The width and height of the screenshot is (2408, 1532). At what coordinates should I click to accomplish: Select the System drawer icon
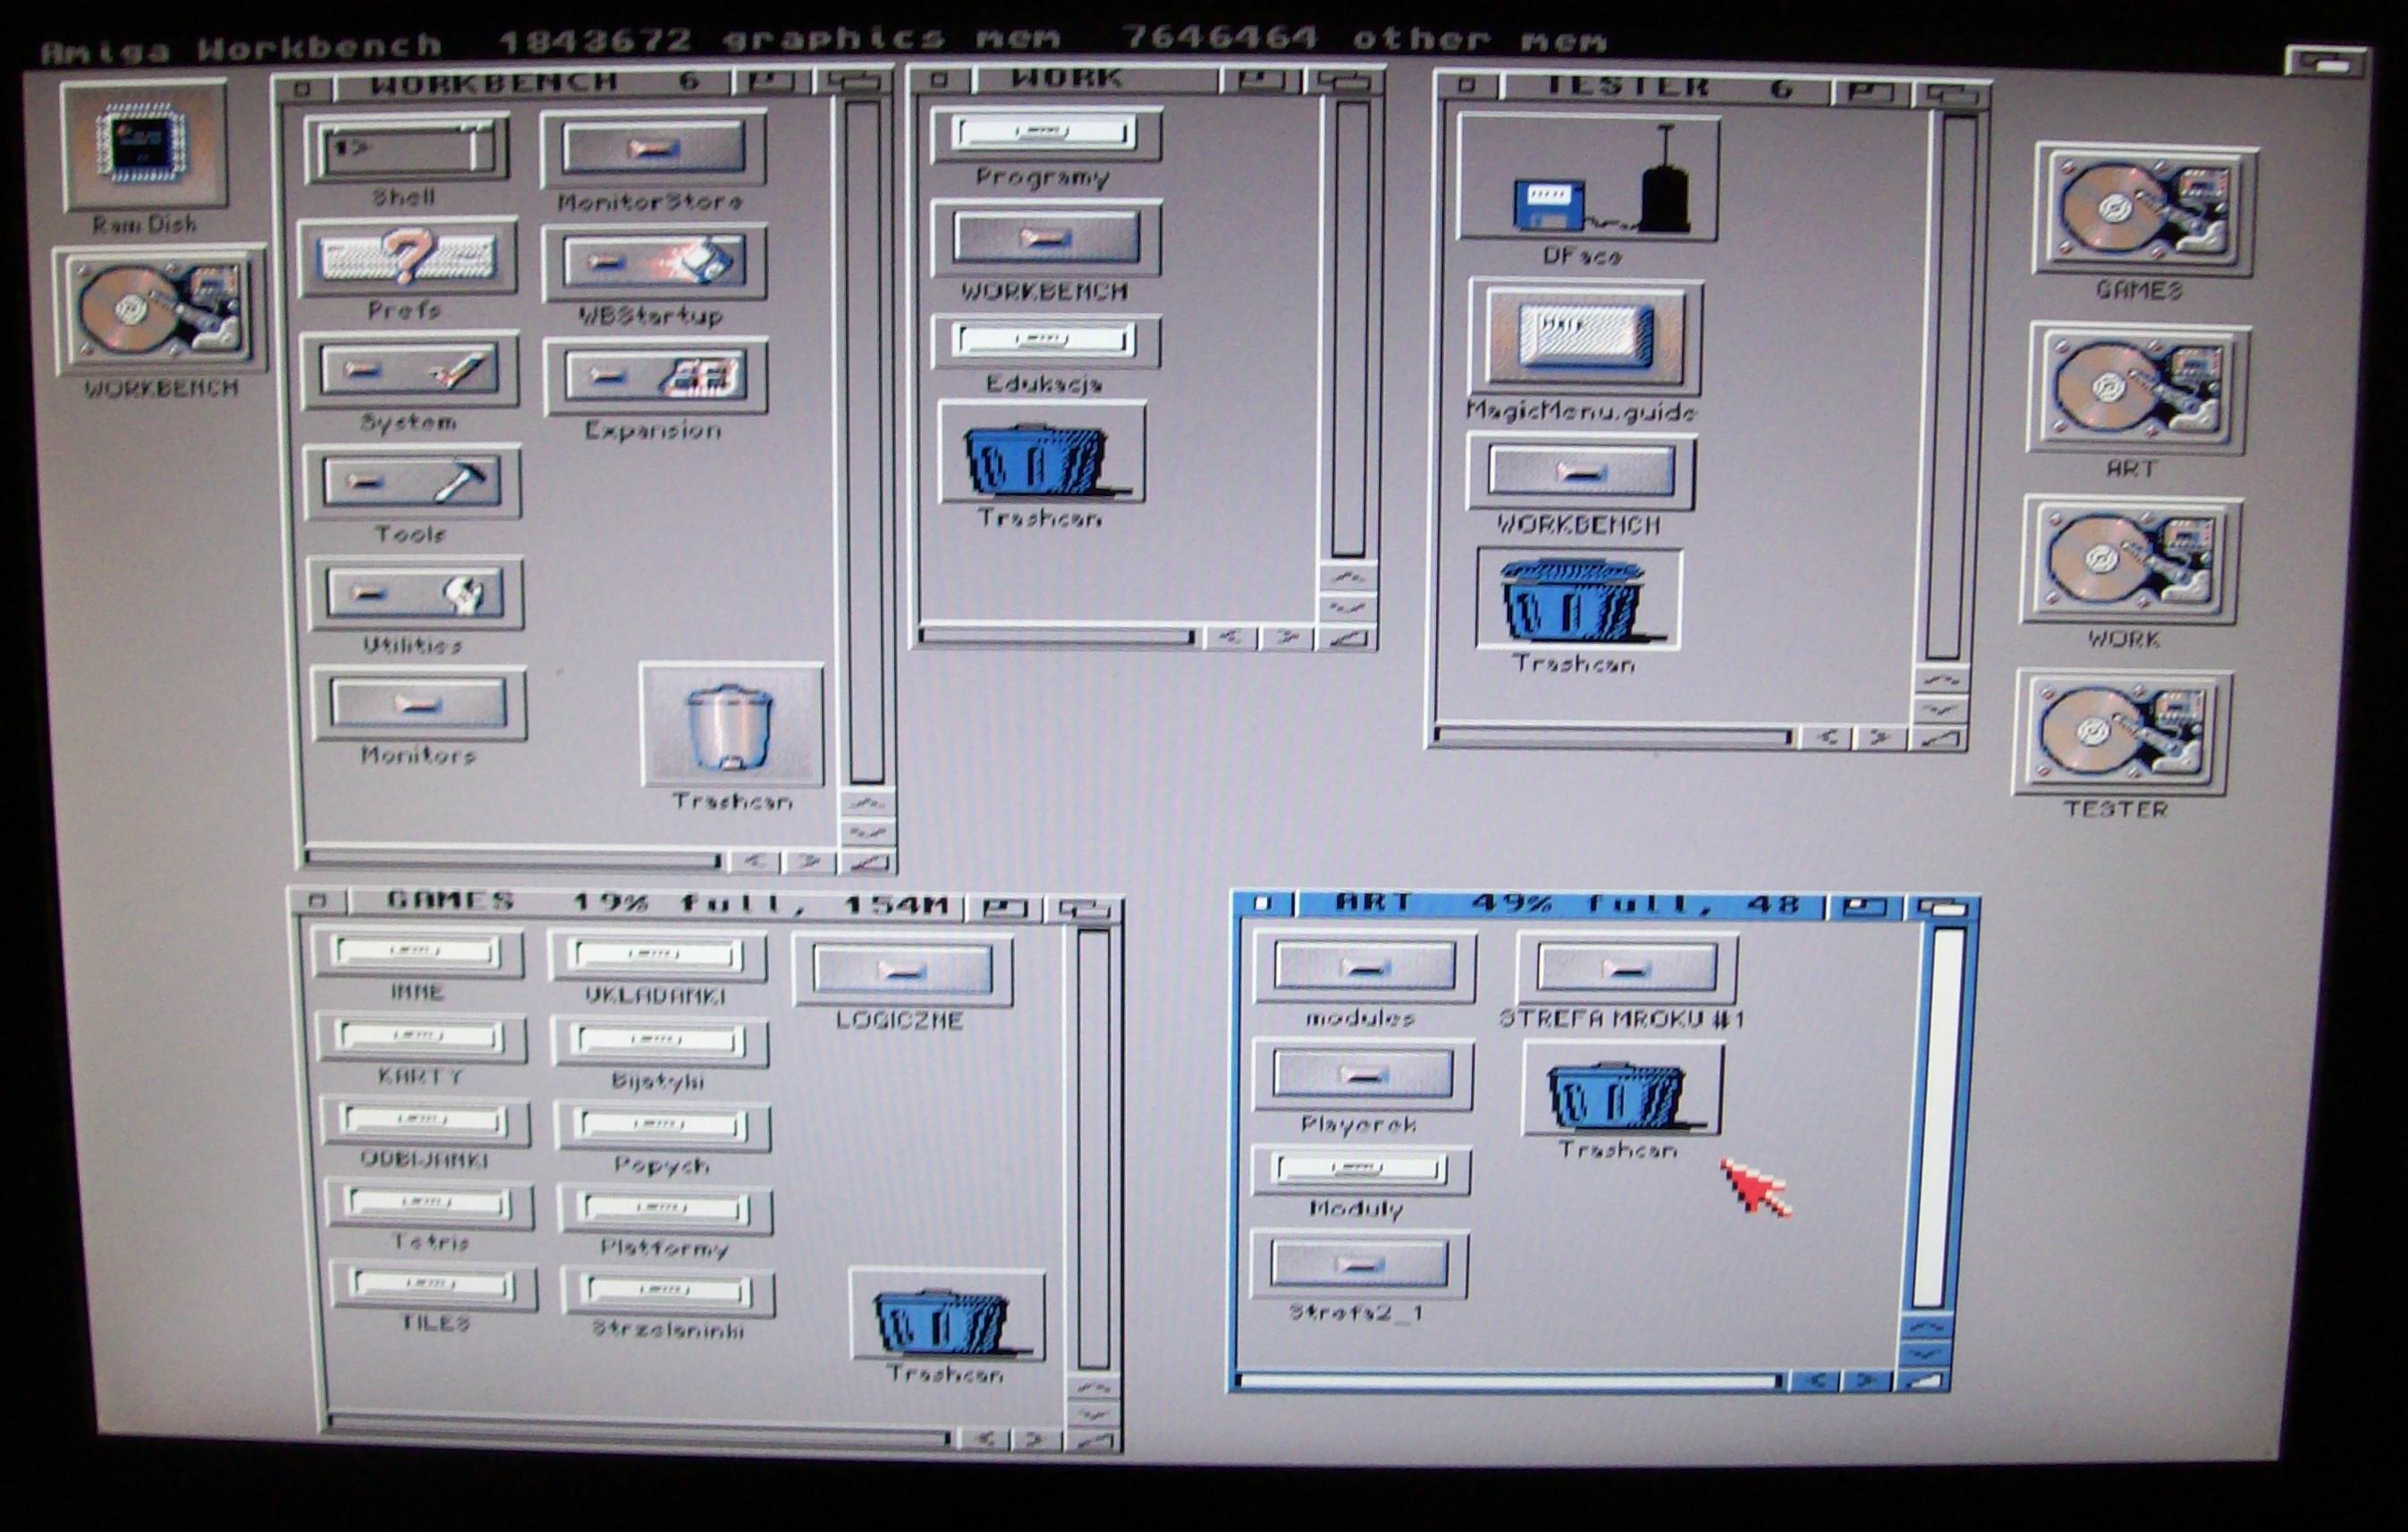pos(410,371)
